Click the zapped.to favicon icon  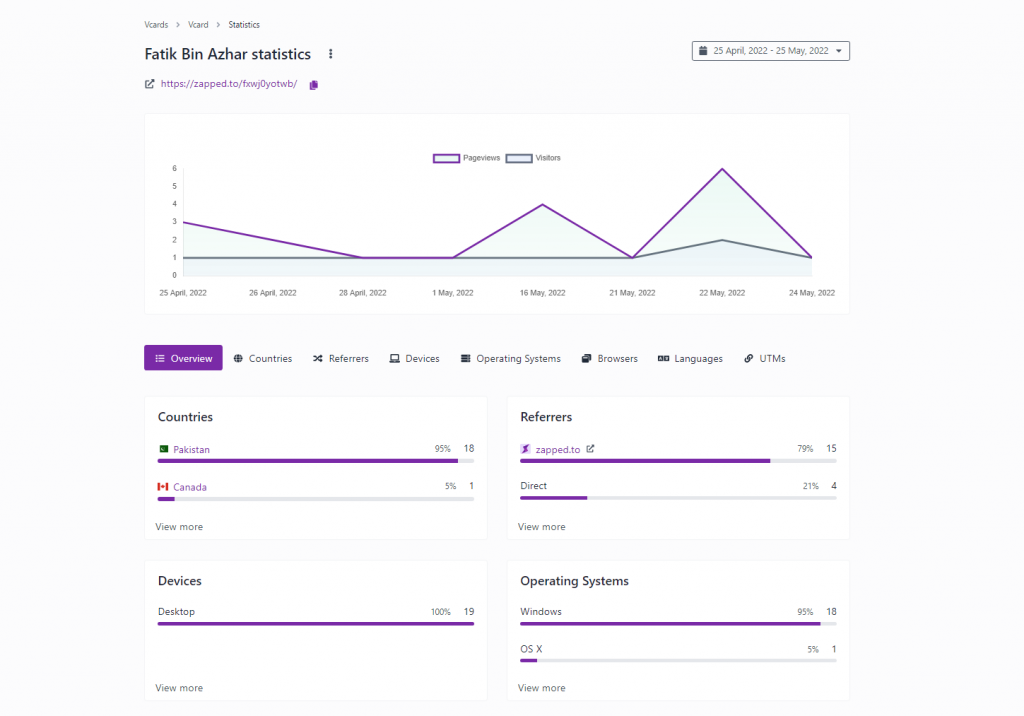[x=525, y=449]
